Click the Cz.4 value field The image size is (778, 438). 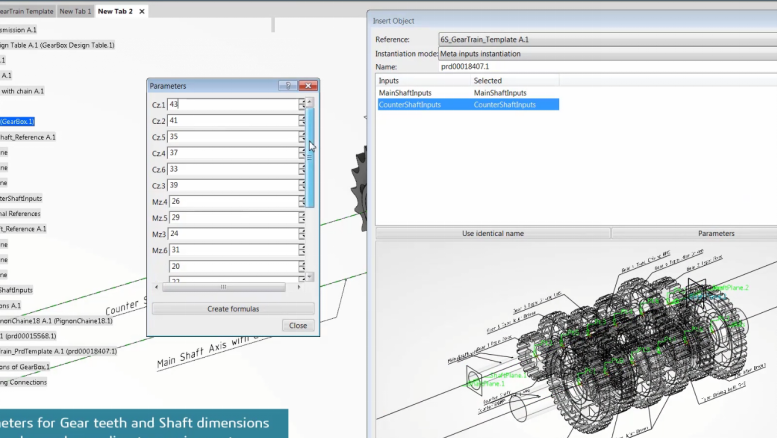click(x=233, y=153)
